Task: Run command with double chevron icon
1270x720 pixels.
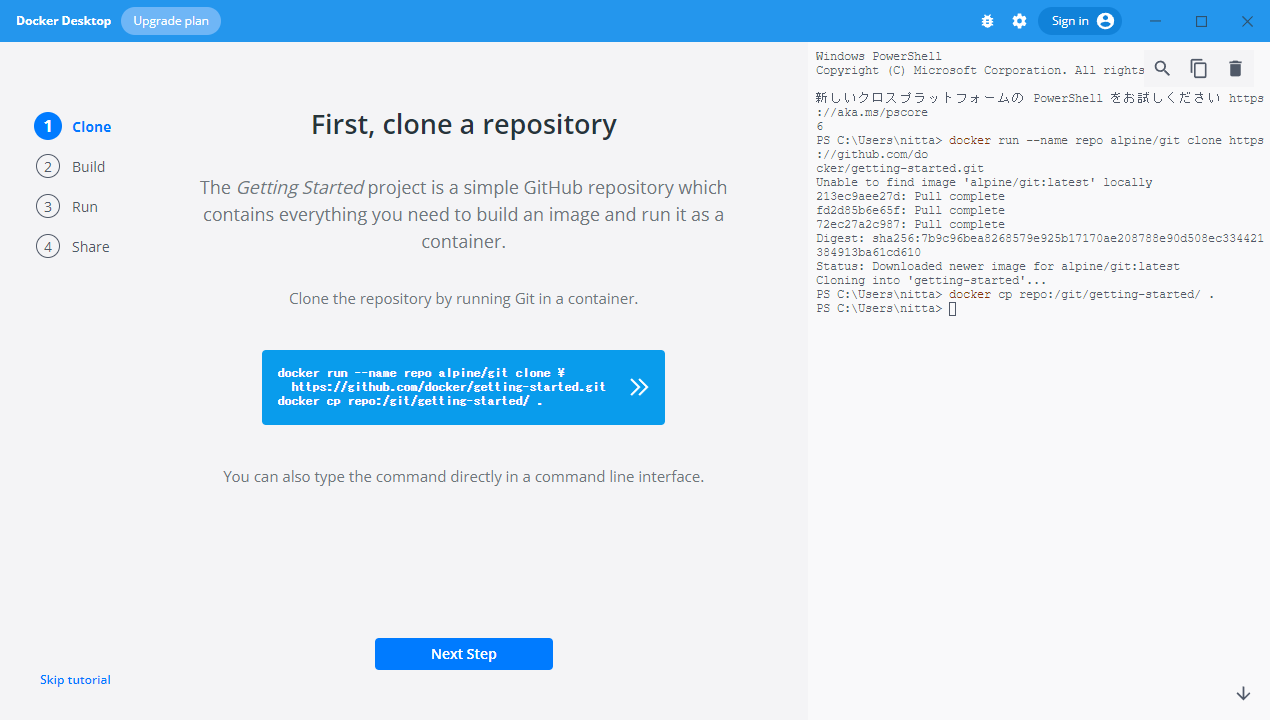Action: 639,387
